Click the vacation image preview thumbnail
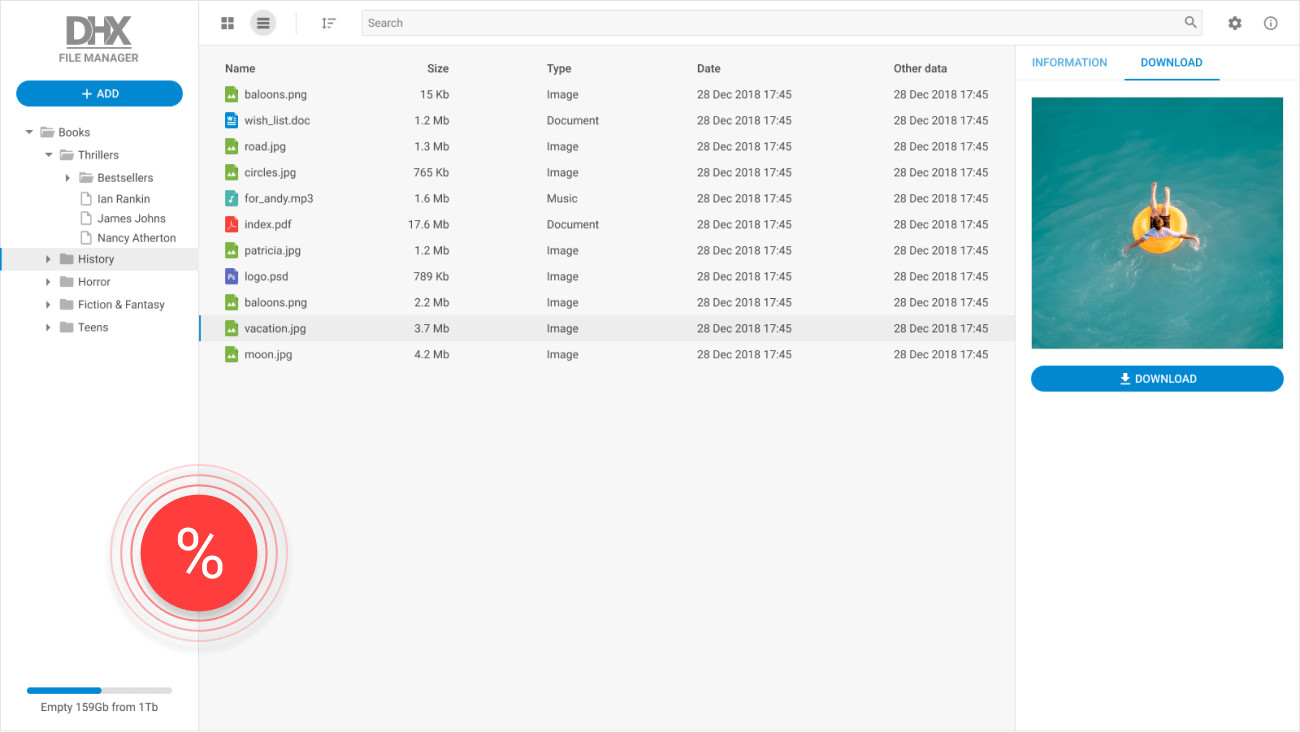 1157,222
